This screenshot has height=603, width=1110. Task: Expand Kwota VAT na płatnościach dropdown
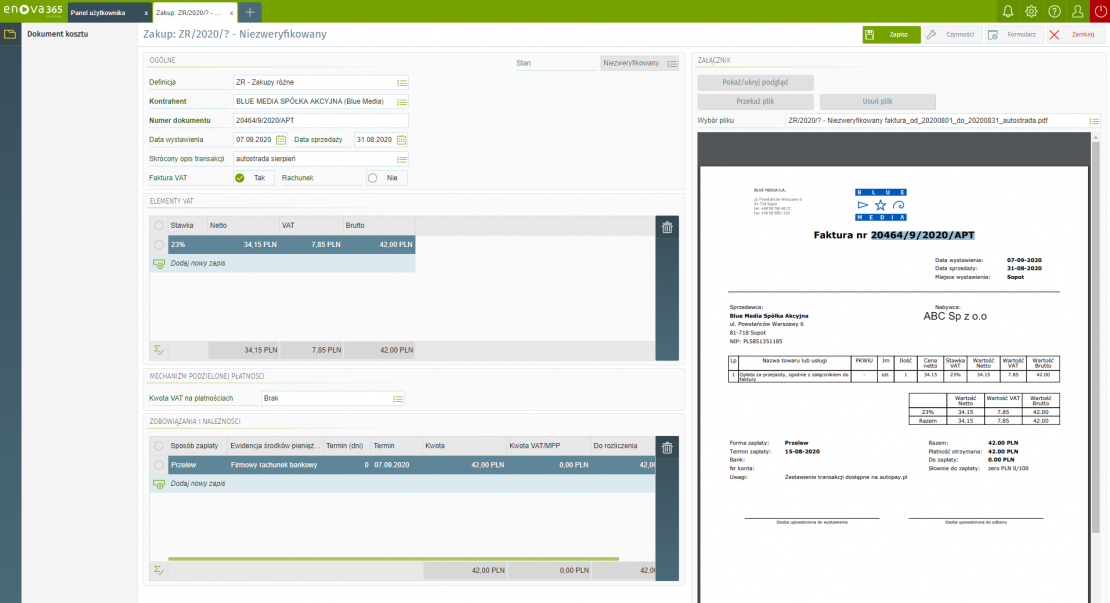(x=398, y=398)
